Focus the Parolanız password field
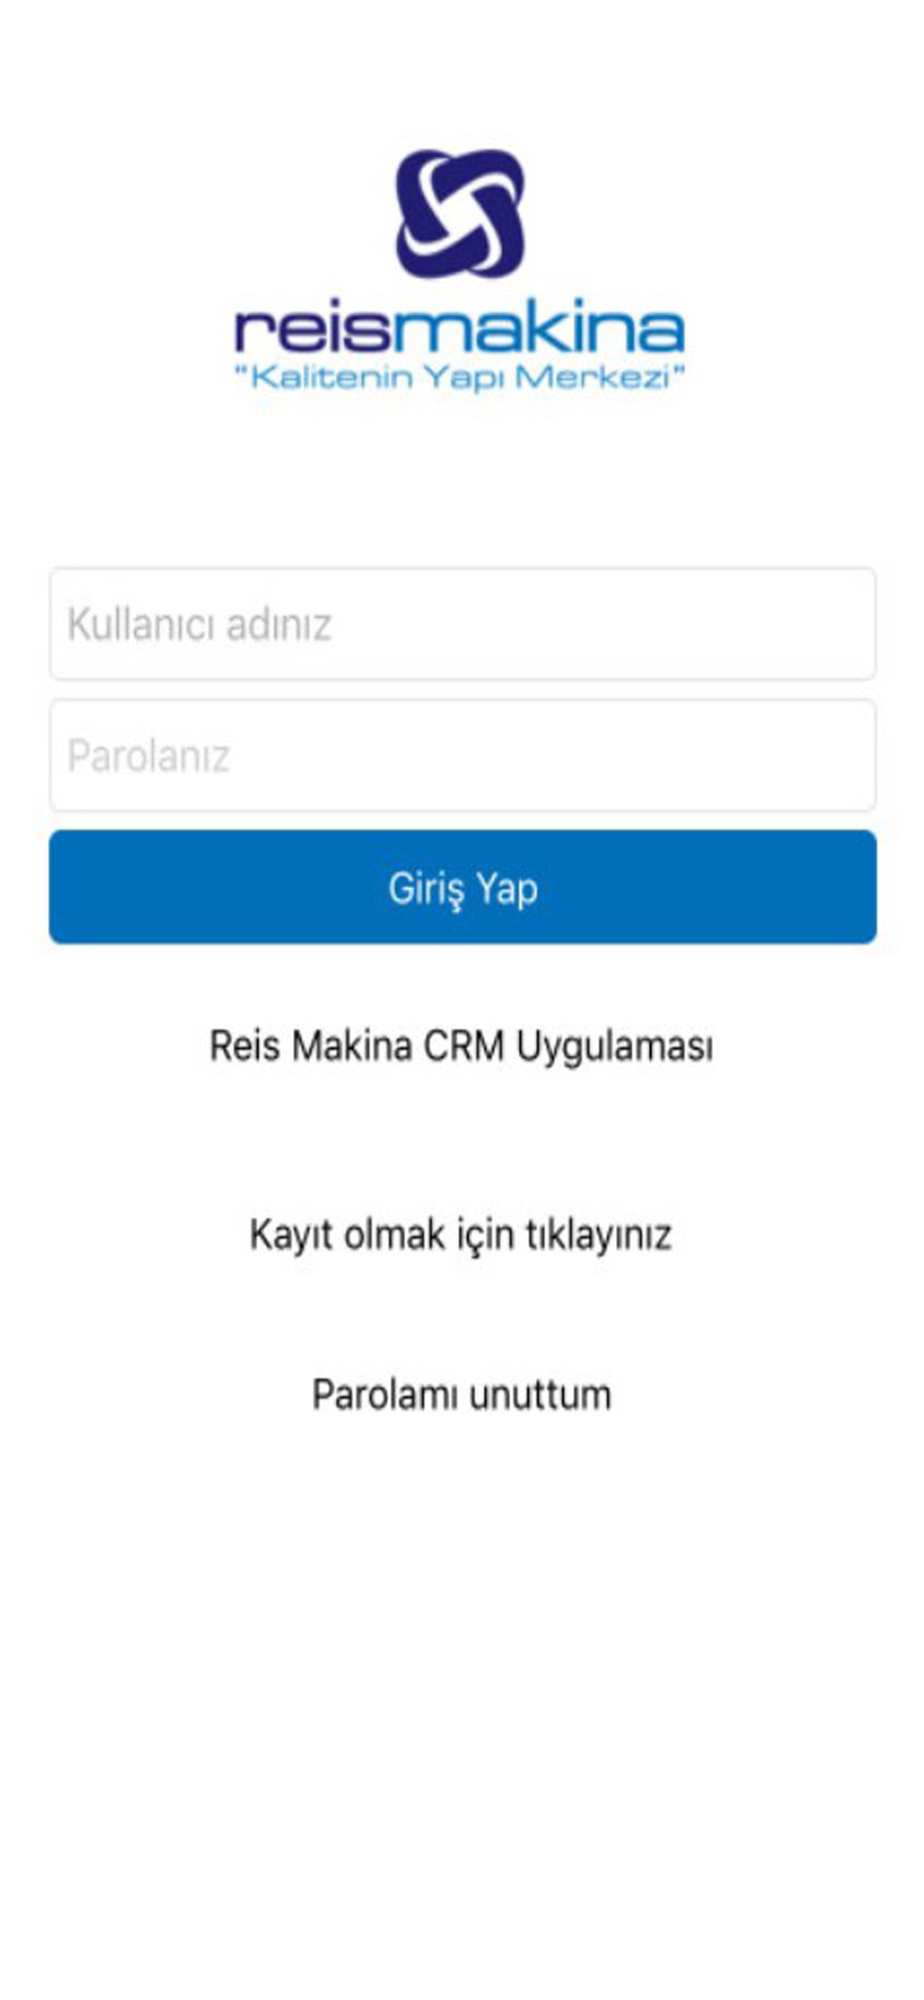 click(463, 755)
